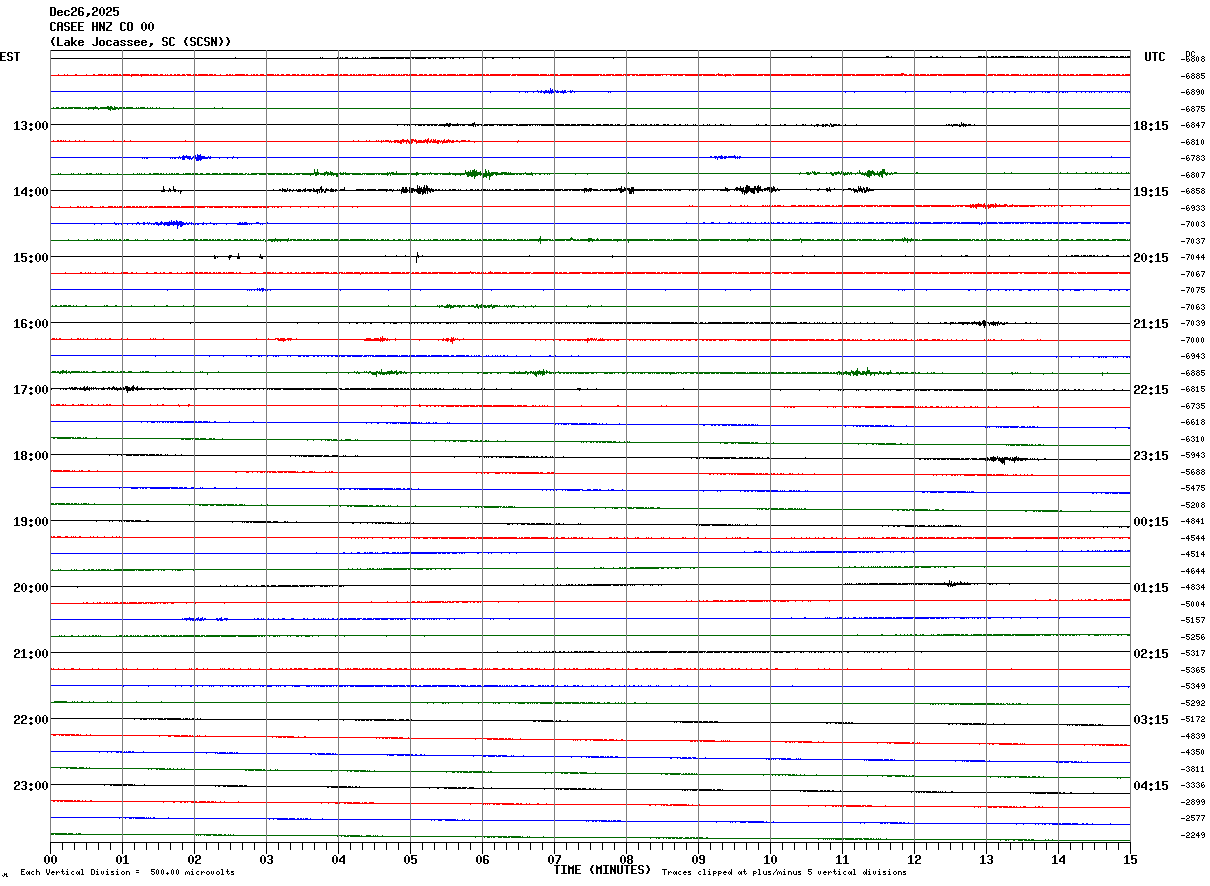Screen dimensions: 1210x886
Task: Click the 16:00 EST time label
Action: click(30, 324)
